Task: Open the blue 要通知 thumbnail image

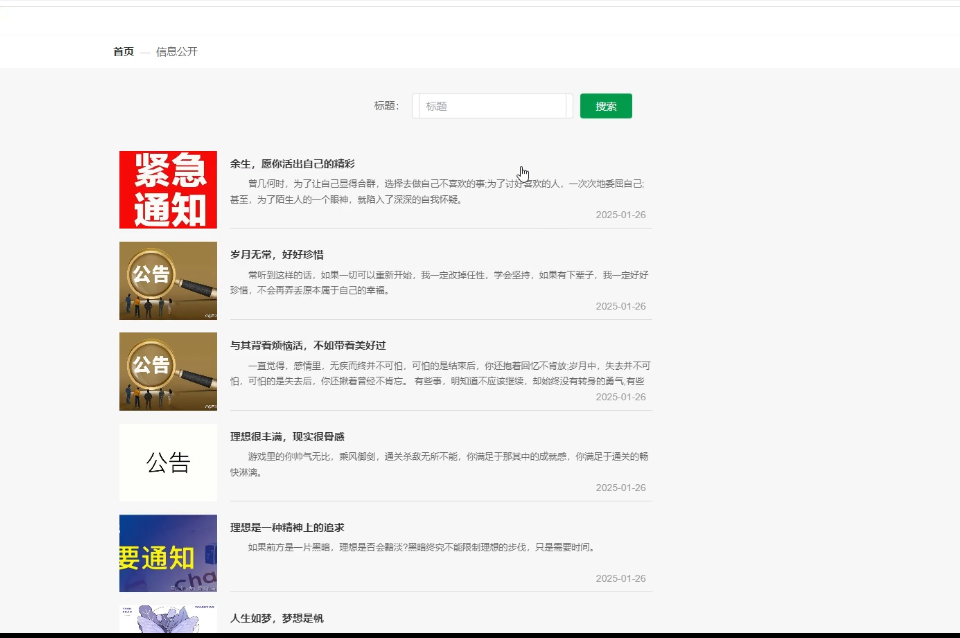Action: [168, 553]
